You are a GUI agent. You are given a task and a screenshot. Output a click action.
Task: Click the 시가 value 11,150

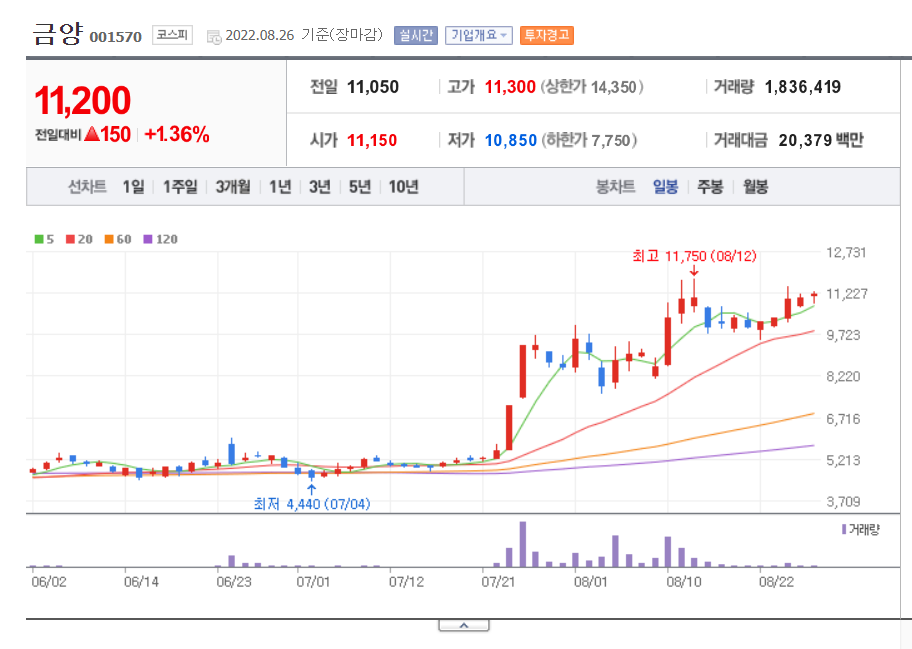372,140
